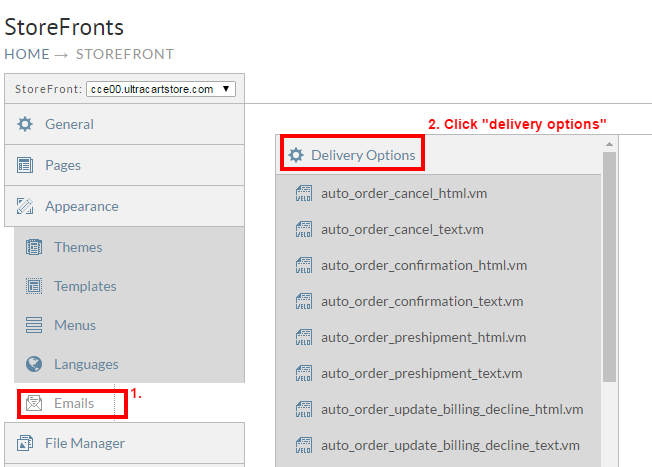Click the email list scrollbar thumb

click(x=609, y=267)
